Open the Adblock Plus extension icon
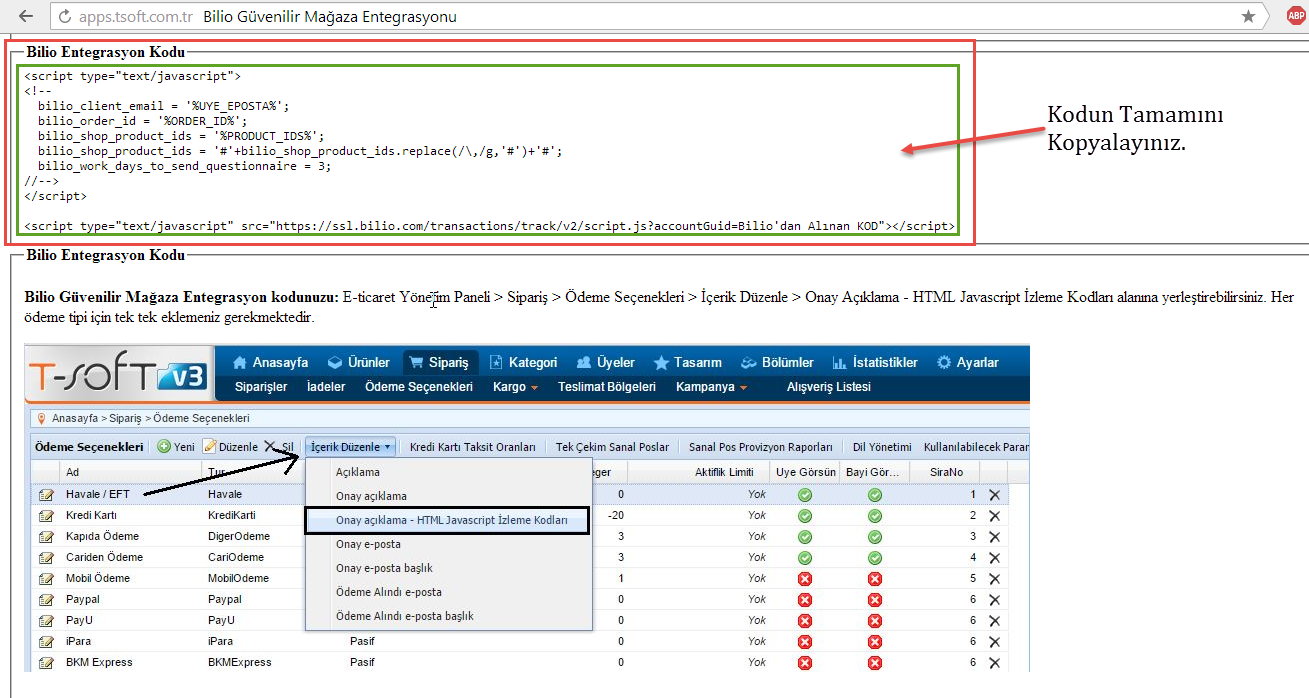This screenshot has height=698, width=1309. pyautogui.click(x=1294, y=16)
